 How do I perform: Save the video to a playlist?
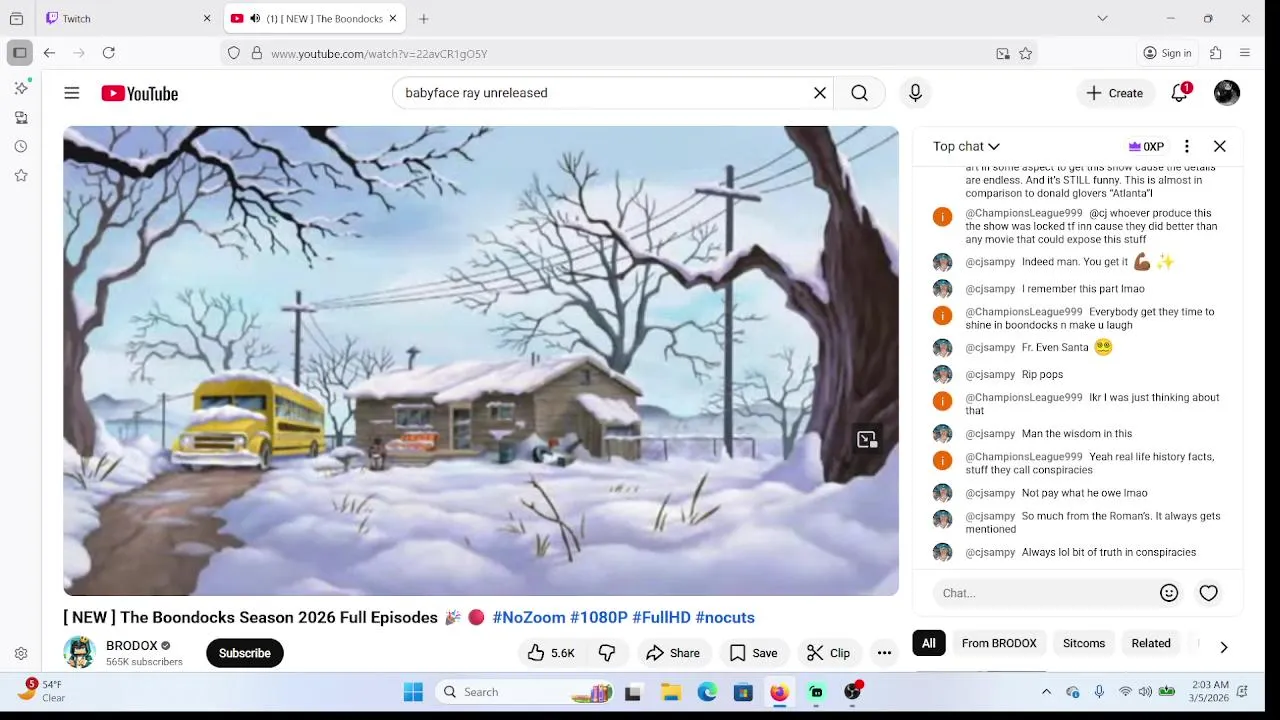(x=753, y=653)
